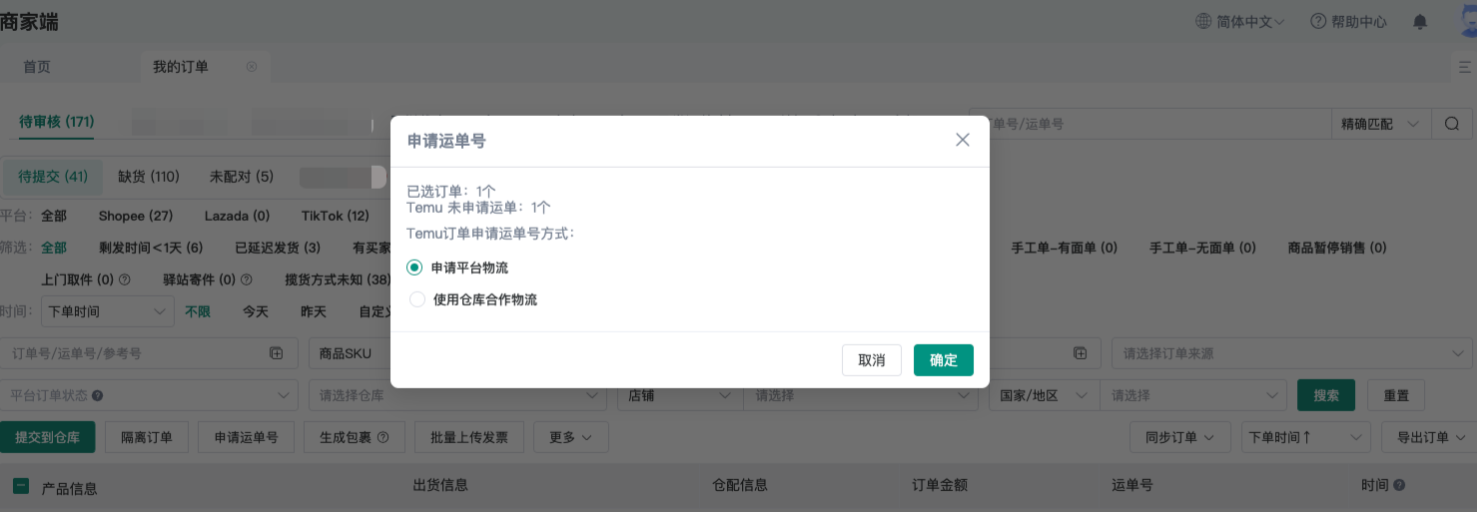This screenshot has width=1477, height=512.
Task: Cancel the dialog with 取消
Action: pyautogui.click(x=871, y=360)
